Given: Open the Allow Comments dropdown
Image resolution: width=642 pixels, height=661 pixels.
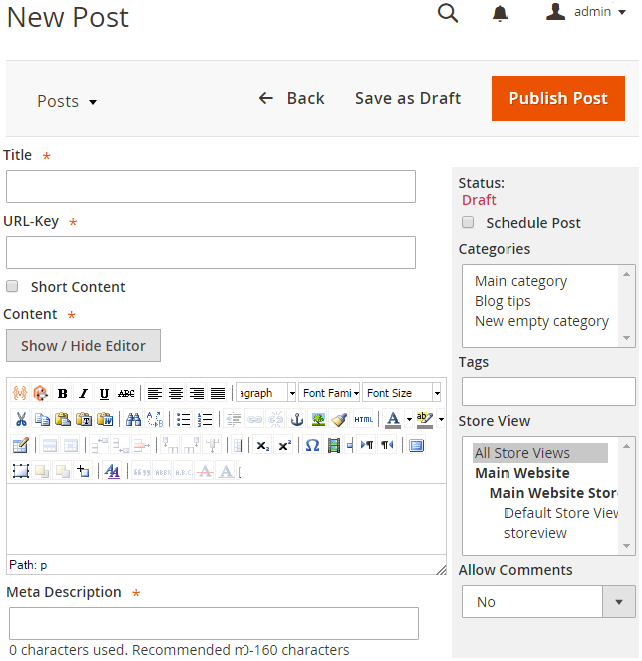Looking at the screenshot, I should pos(548,602).
